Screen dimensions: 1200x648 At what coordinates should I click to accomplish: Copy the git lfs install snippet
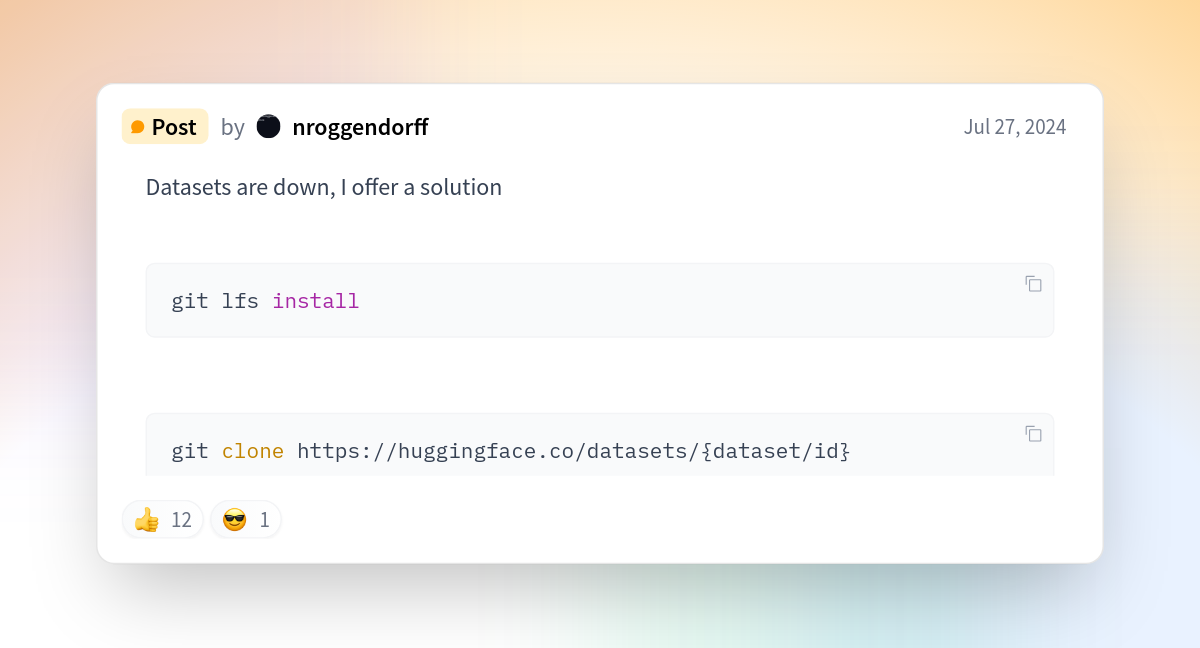point(1034,284)
